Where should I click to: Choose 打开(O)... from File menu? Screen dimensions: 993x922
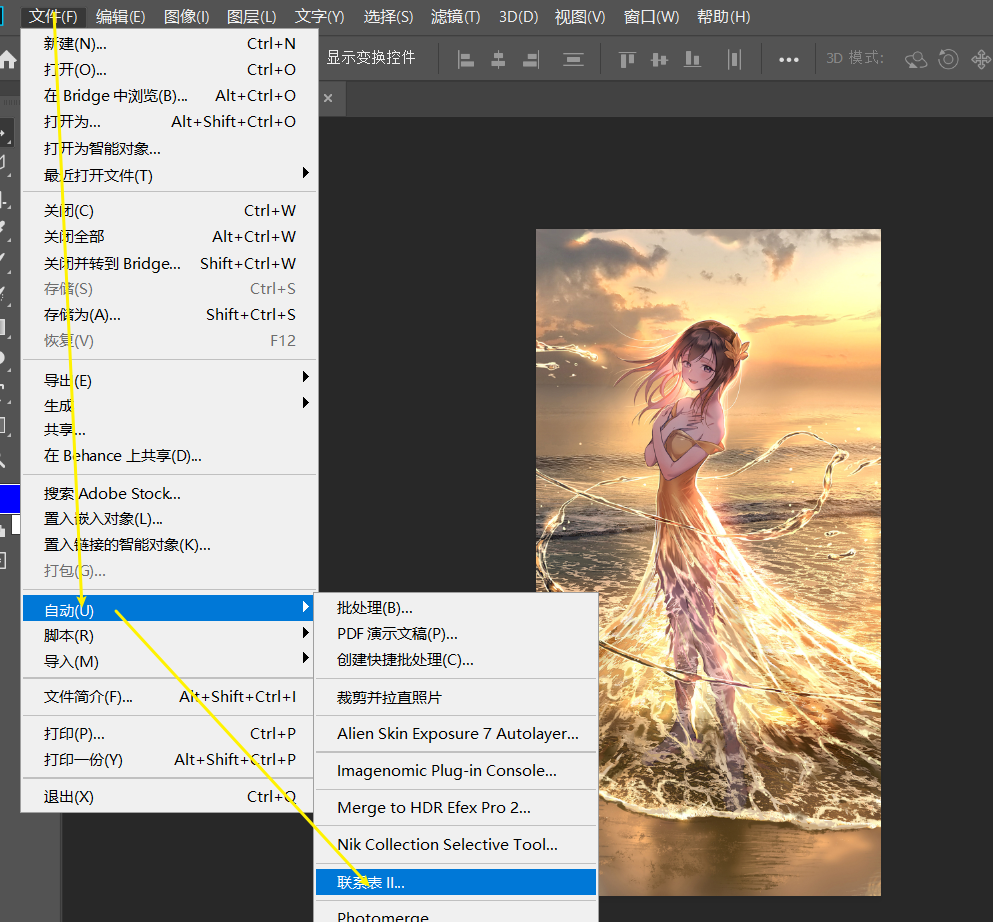coord(169,70)
